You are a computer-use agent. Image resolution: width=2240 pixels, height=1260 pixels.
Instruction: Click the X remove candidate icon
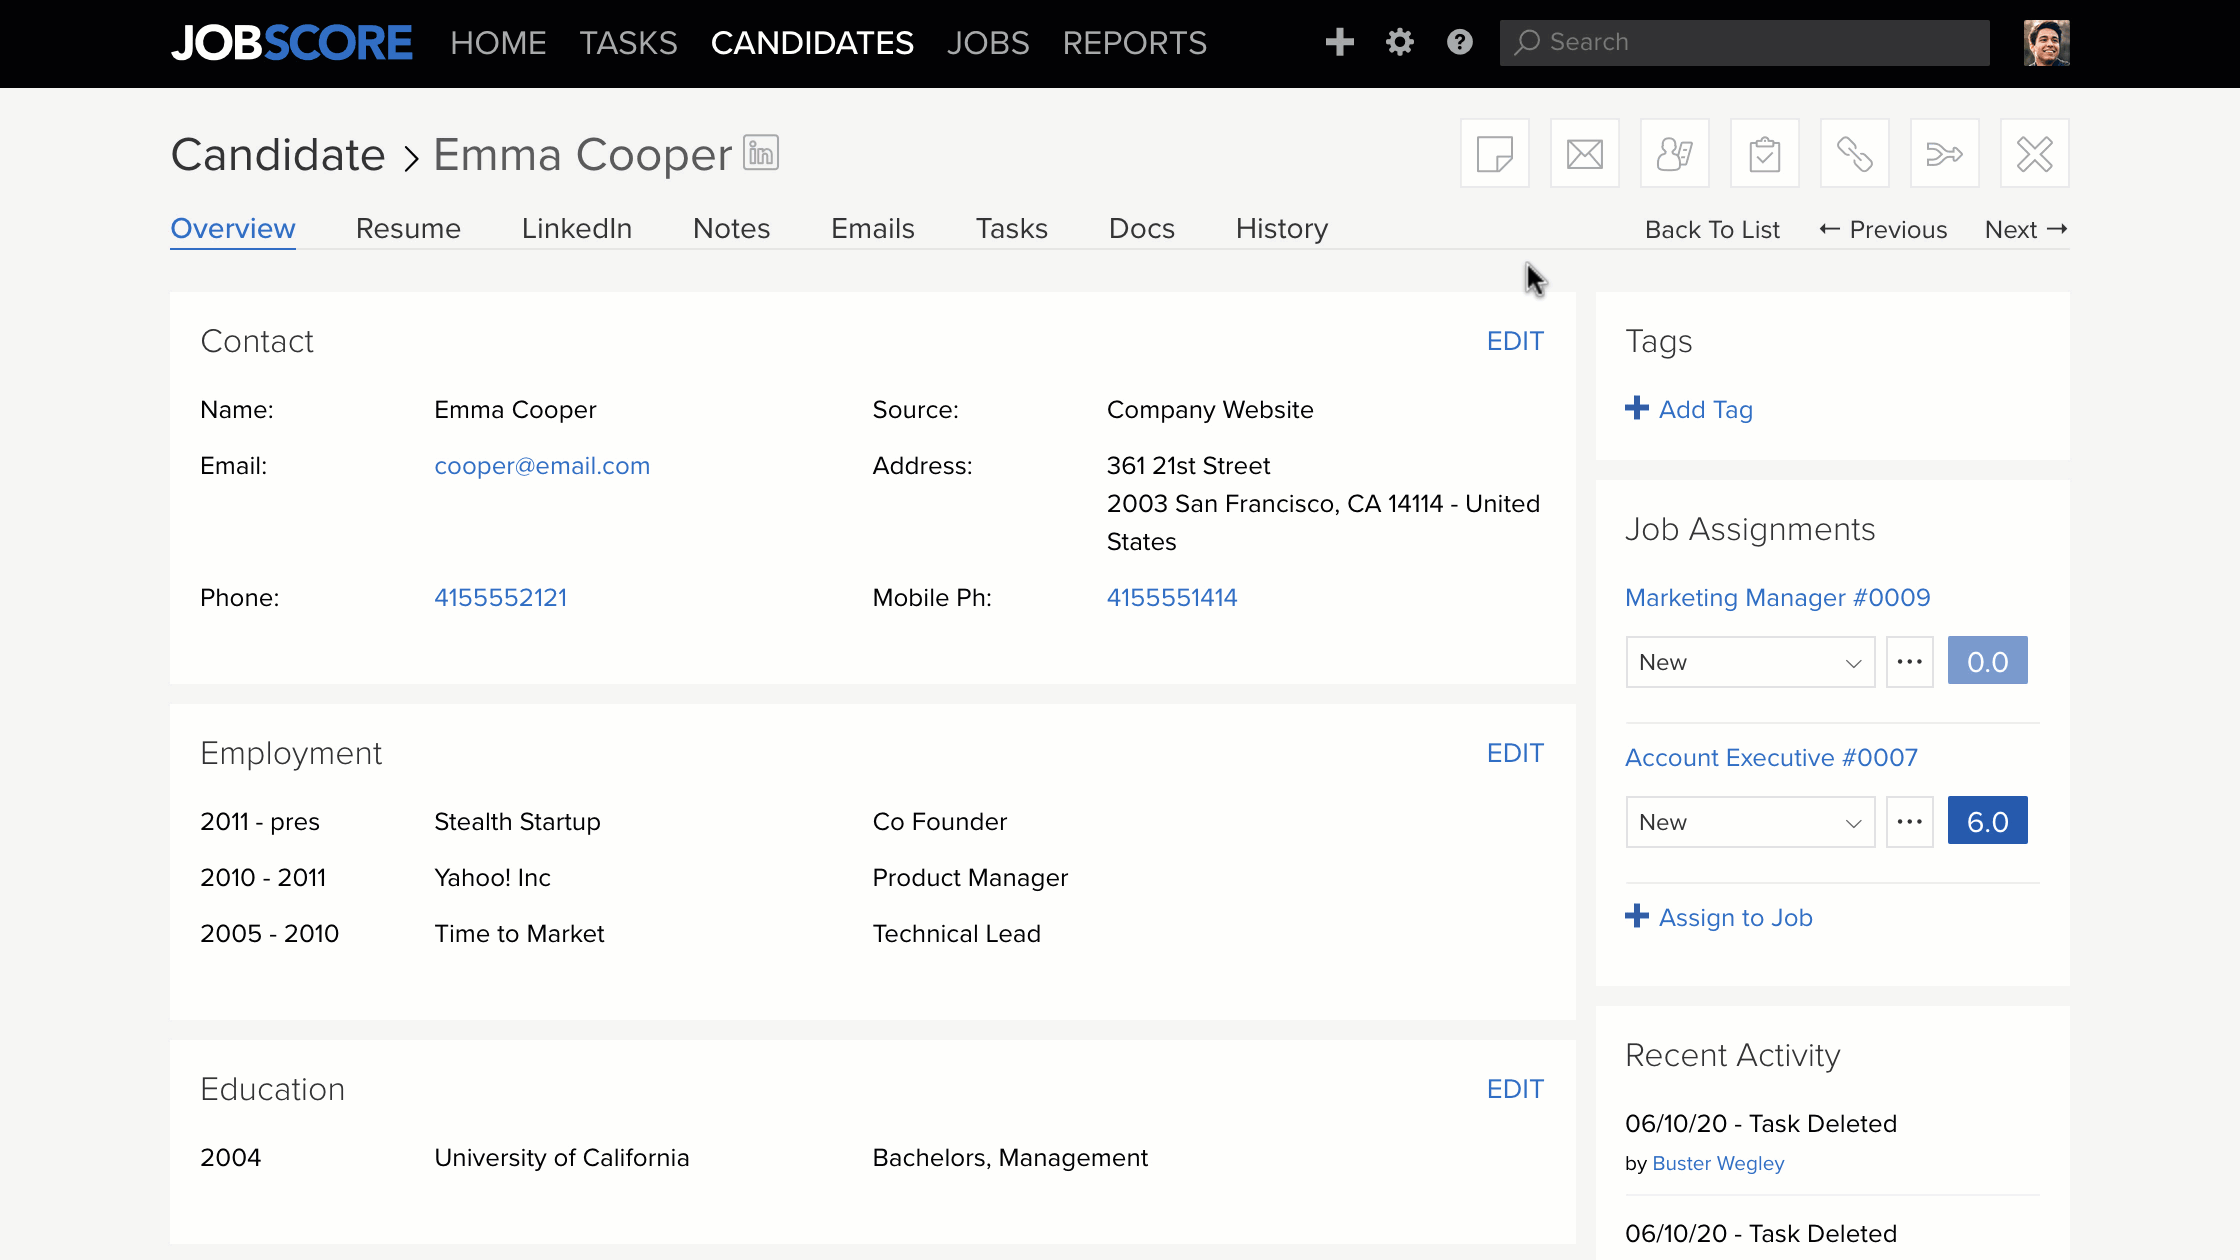click(x=2034, y=153)
